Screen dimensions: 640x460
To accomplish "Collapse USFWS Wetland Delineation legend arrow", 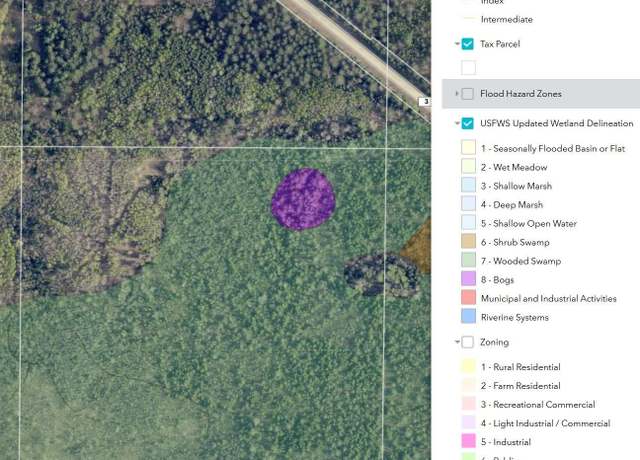I will [x=457, y=123].
